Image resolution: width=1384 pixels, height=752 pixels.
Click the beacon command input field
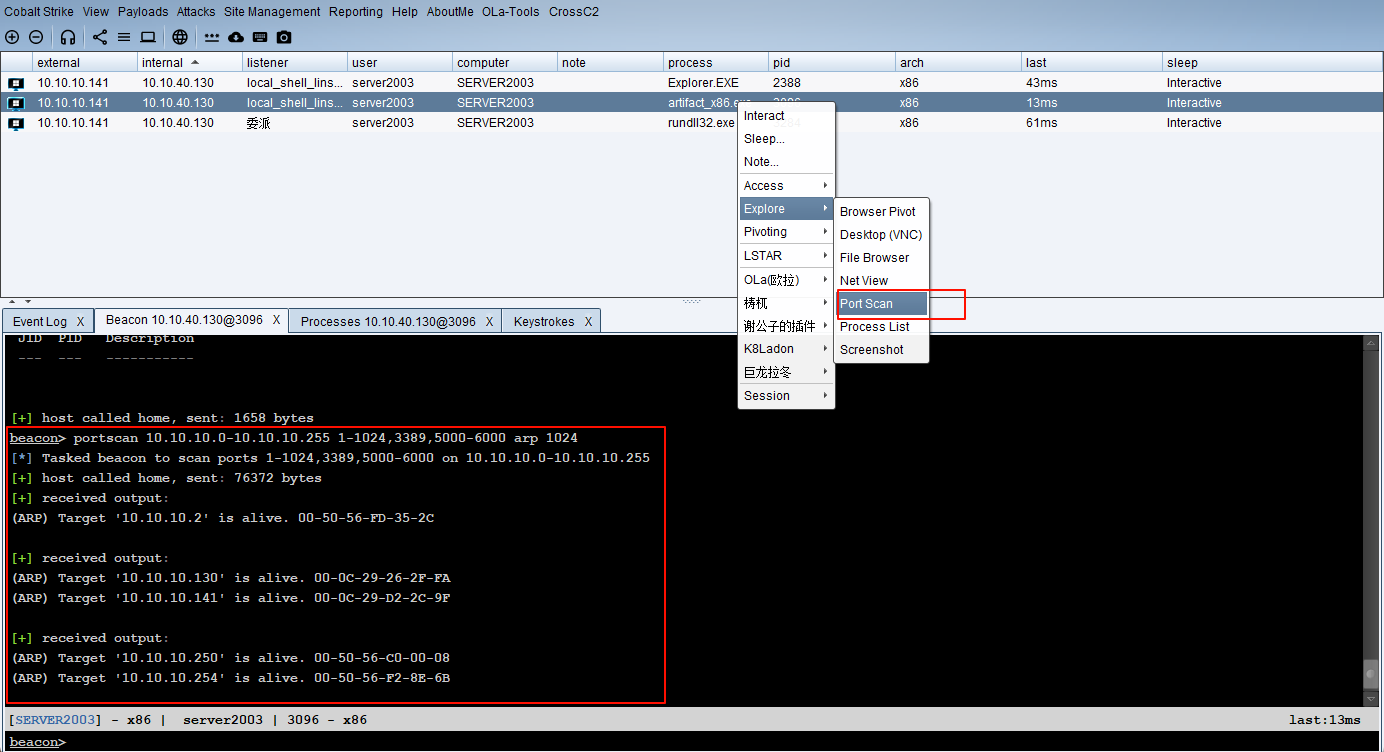(720, 742)
